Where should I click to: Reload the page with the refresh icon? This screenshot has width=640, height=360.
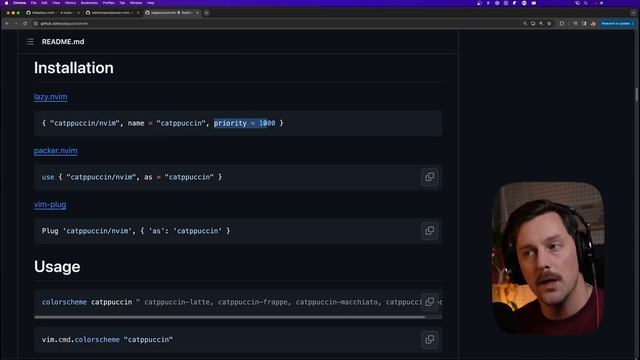click(25, 24)
